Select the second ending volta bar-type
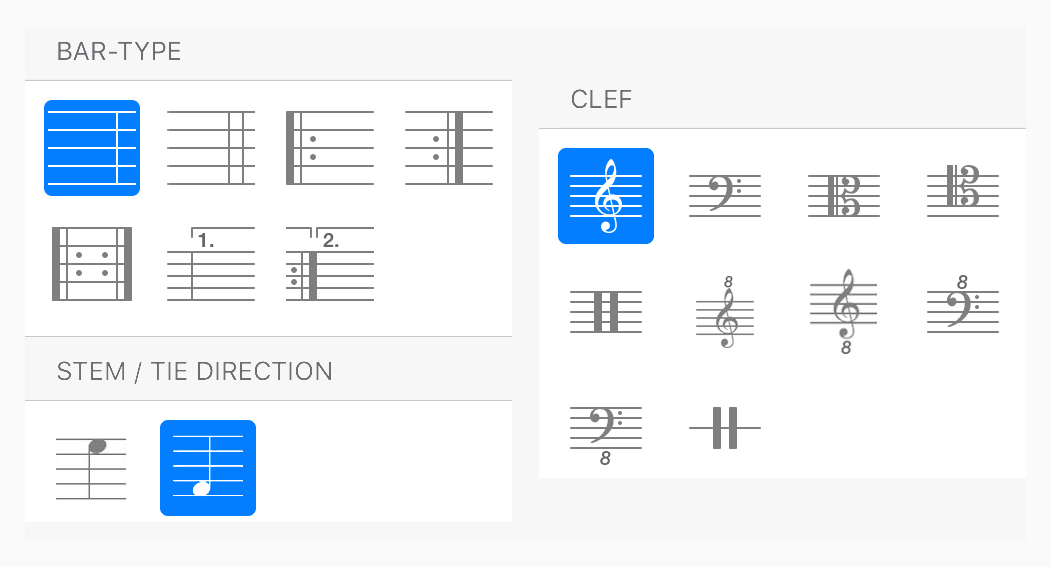 (330, 264)
